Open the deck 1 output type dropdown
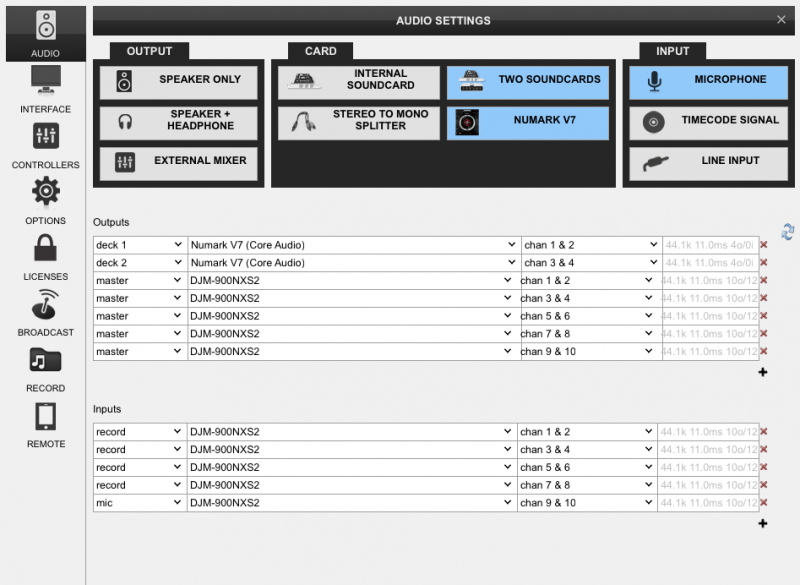This screenshot has width=800, height=585. coord(140,245)
